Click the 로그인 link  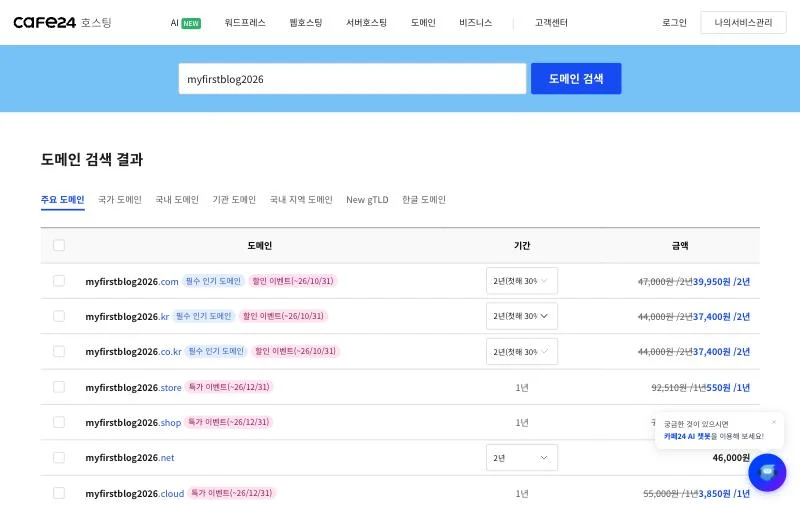pos(674,22)
